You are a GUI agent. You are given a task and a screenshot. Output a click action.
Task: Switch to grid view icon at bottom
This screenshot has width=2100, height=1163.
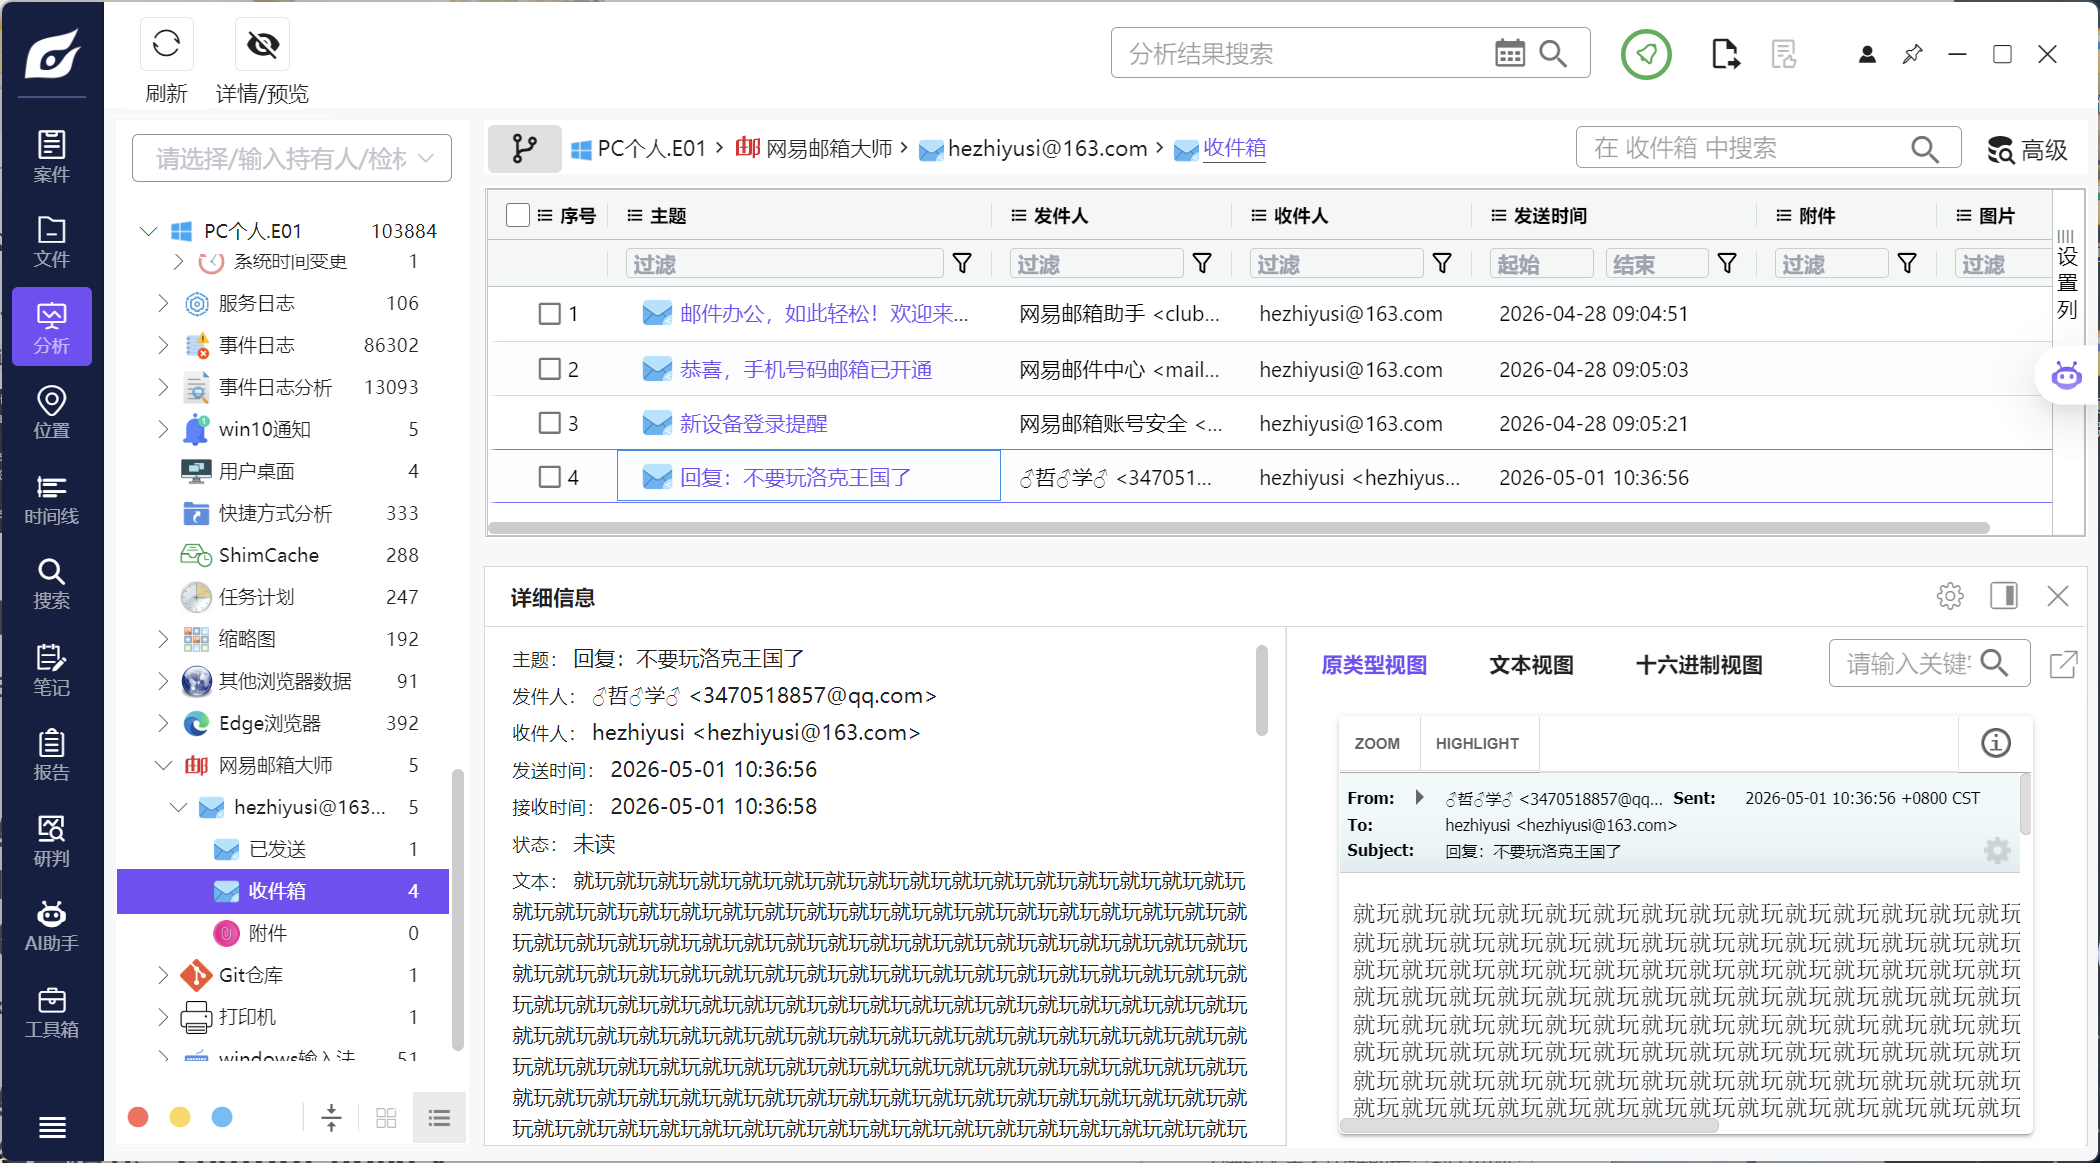(x=386, y=1117)
